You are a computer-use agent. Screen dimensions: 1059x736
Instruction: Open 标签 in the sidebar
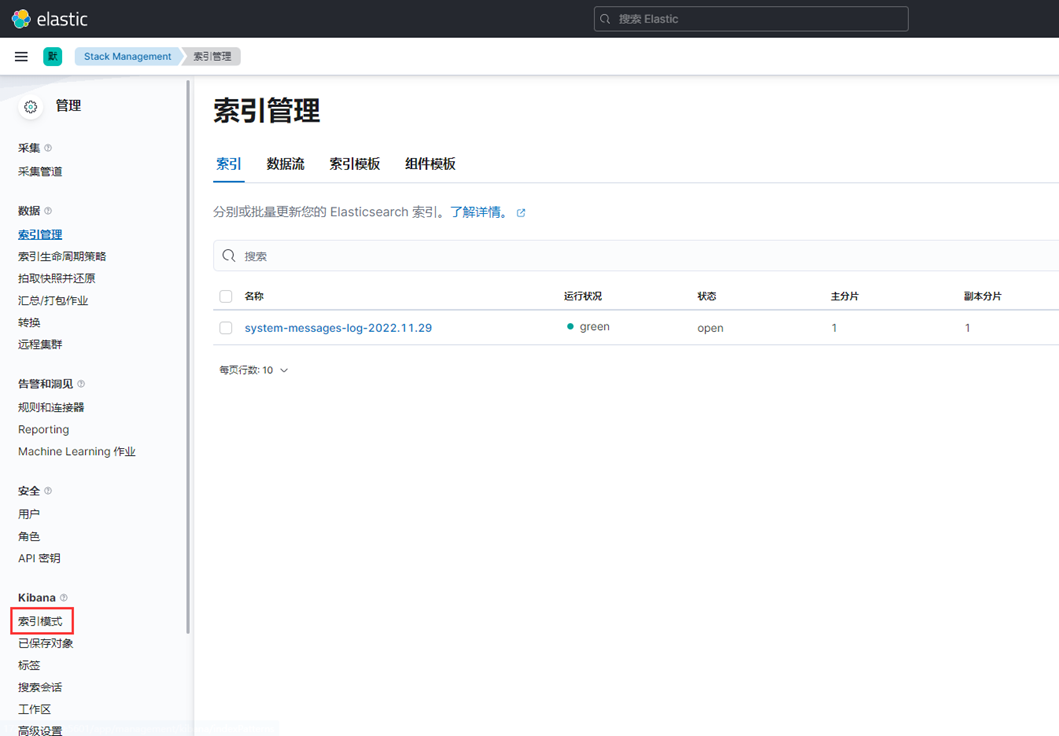(29, 665)
